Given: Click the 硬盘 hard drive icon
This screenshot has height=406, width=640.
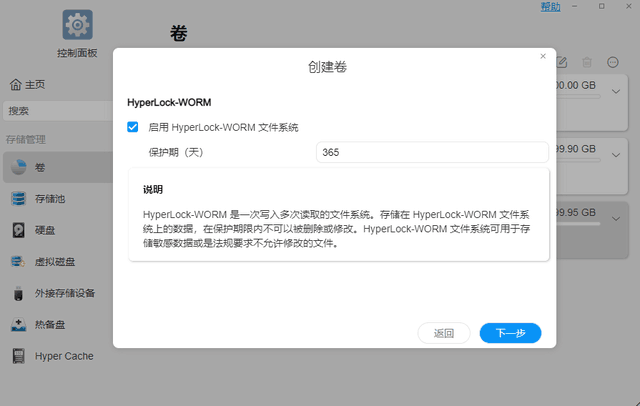Looking at the screenshot, I should (18, 230).
